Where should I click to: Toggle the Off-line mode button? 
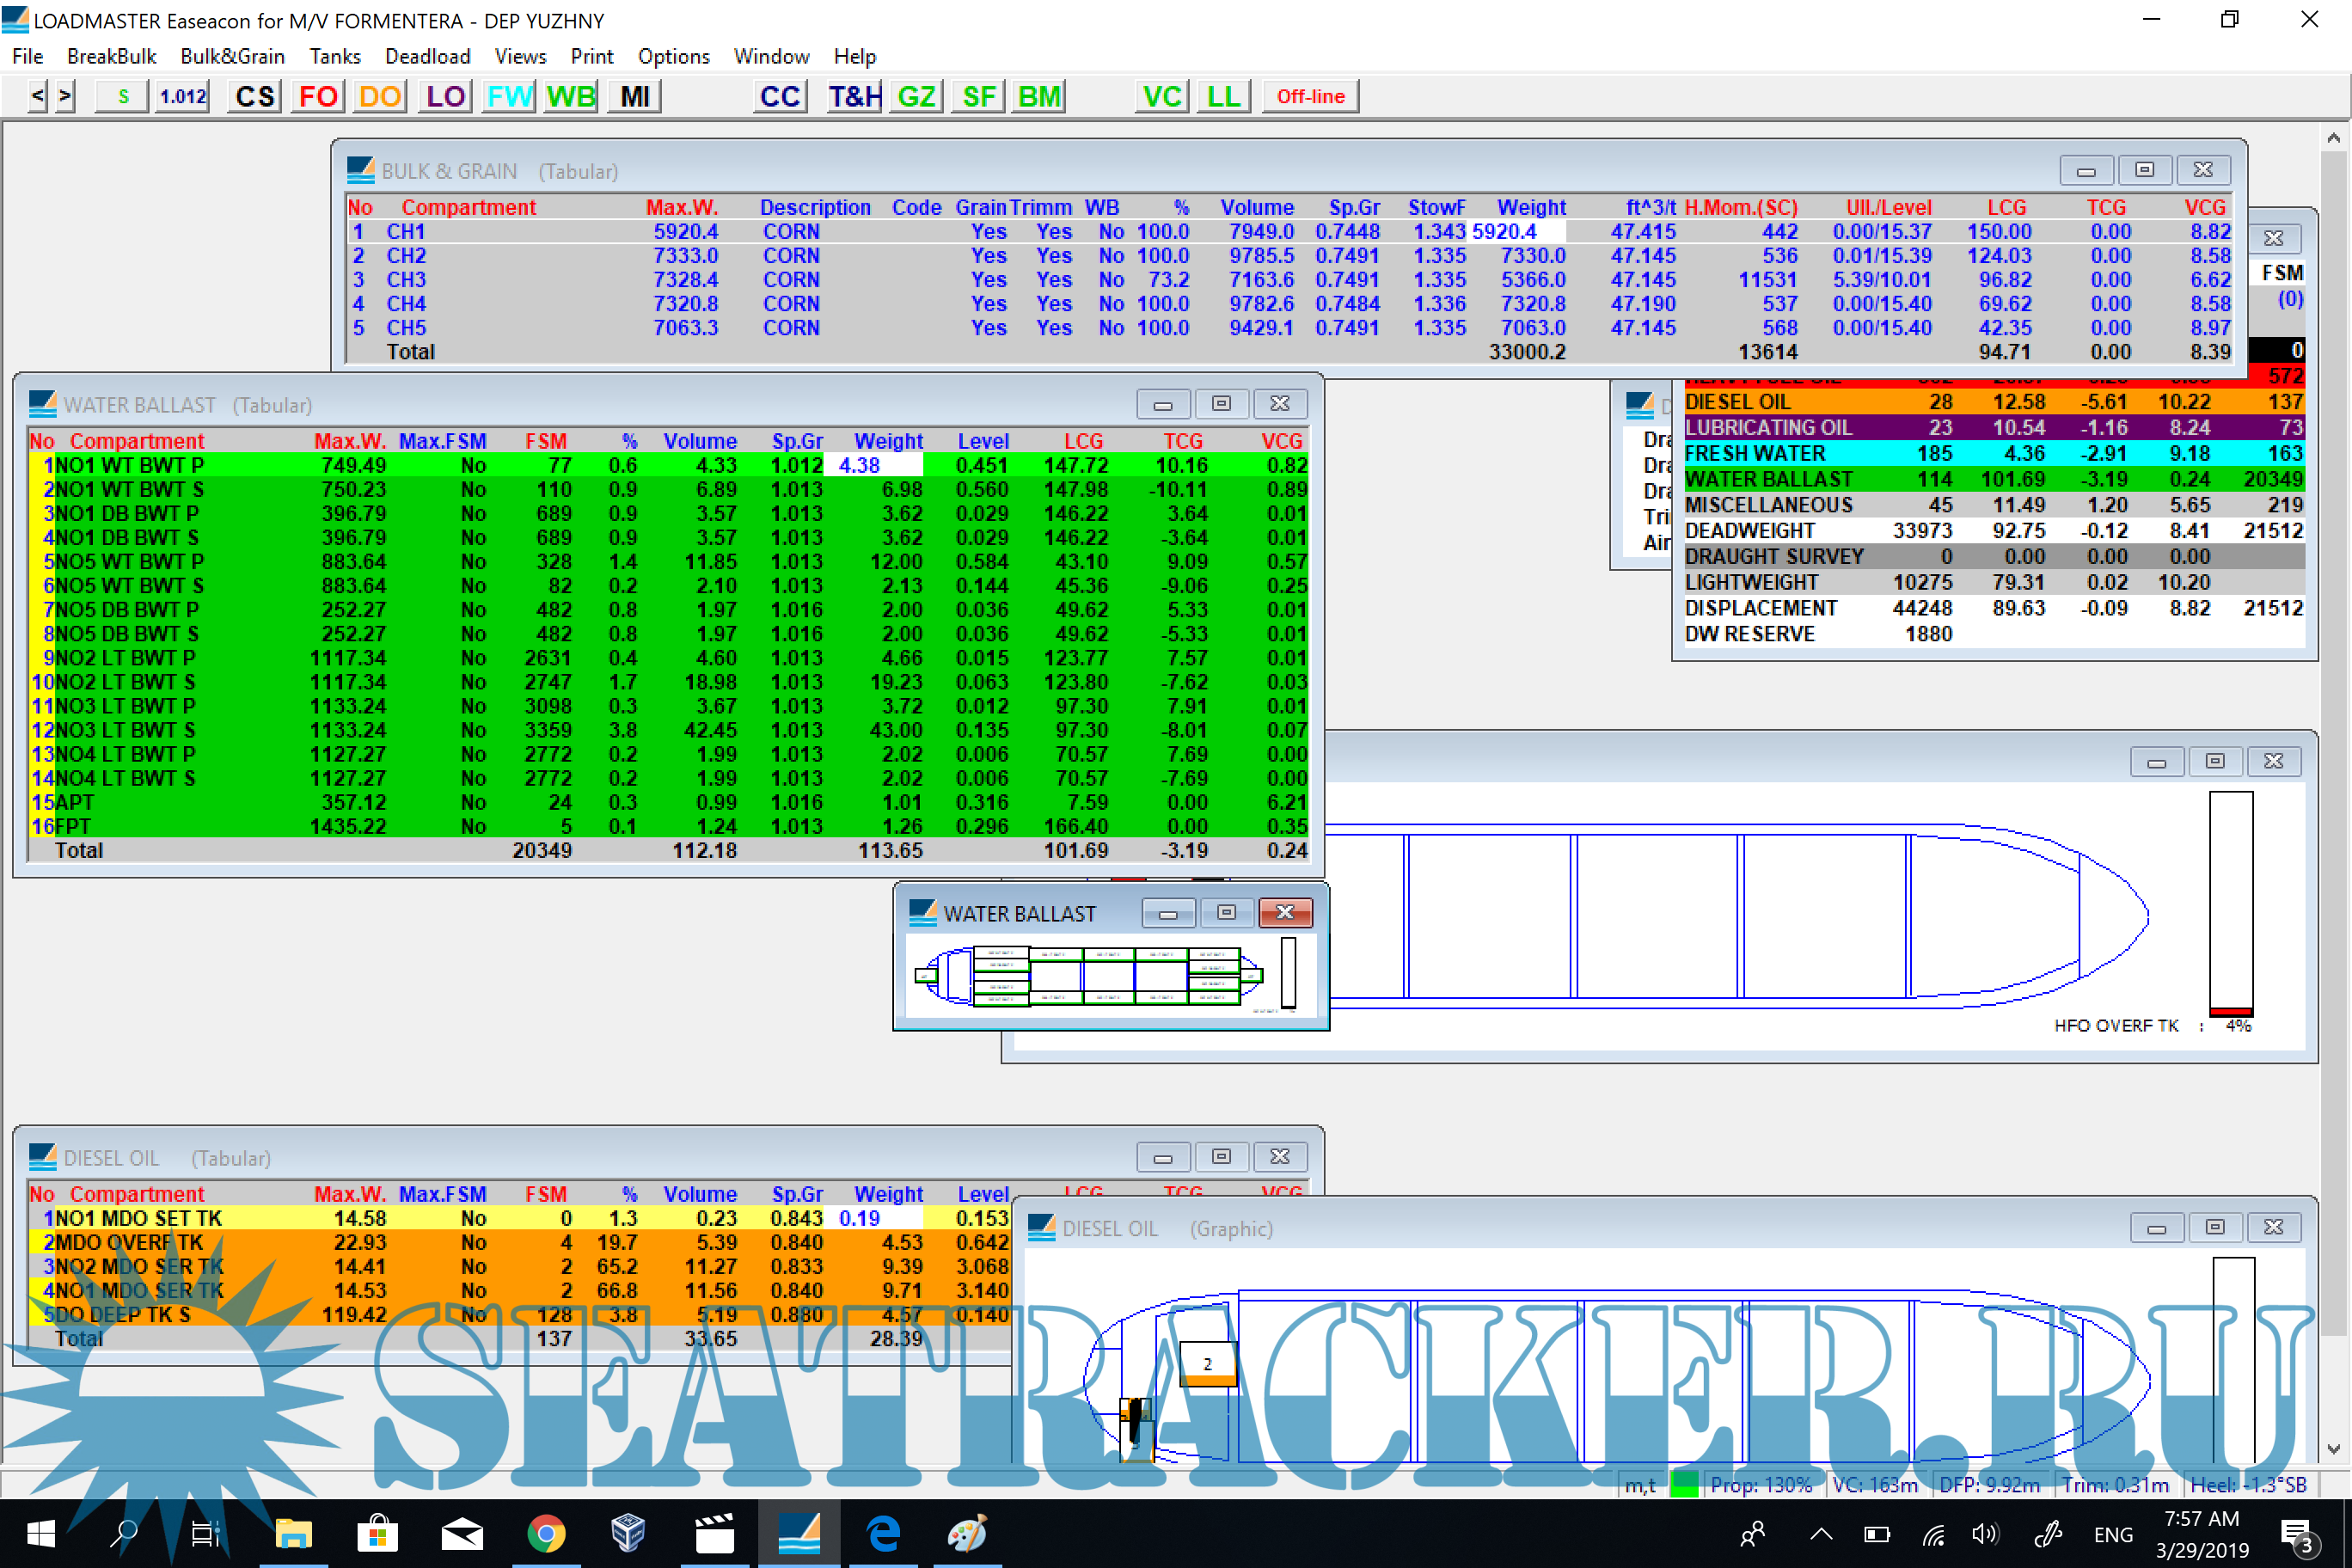coord(1310,96)
